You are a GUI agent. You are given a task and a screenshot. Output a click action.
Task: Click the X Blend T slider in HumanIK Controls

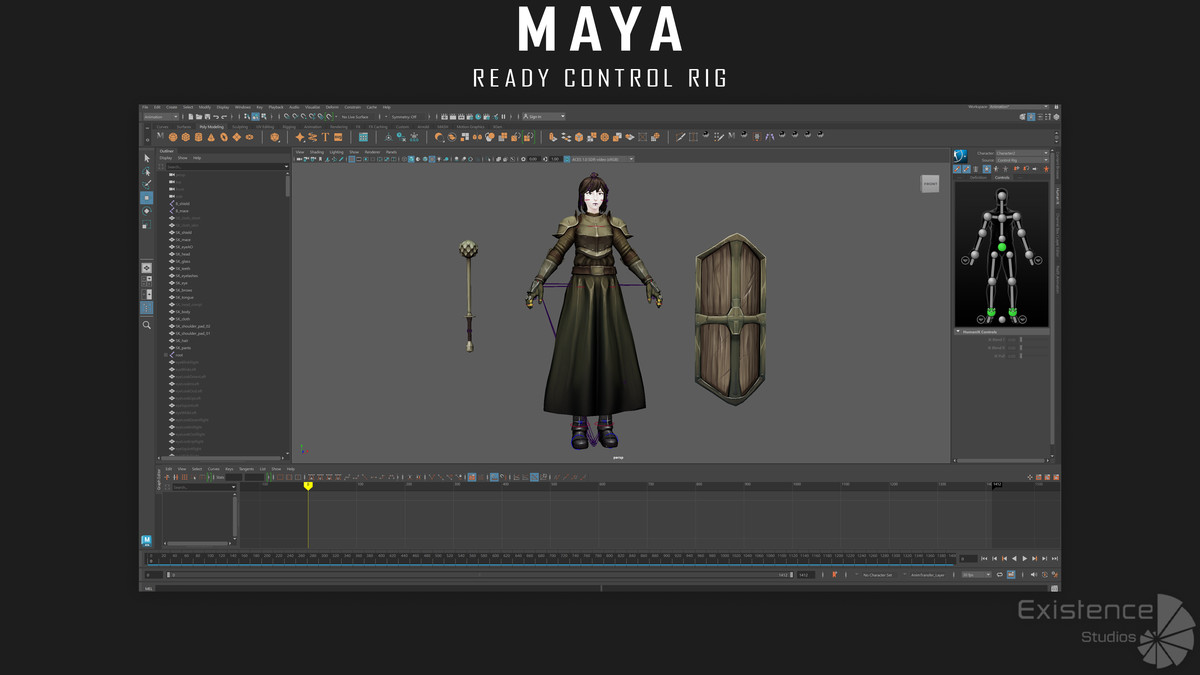pos(1020,338)
